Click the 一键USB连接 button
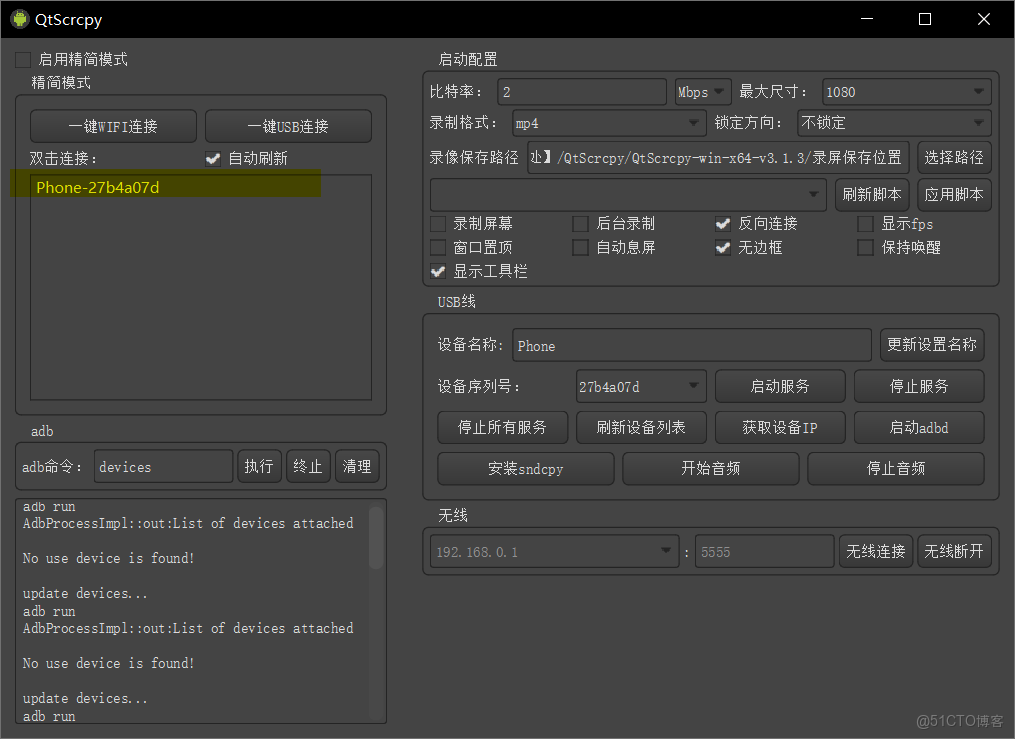Screen dimensions: 1015x739 288,126
